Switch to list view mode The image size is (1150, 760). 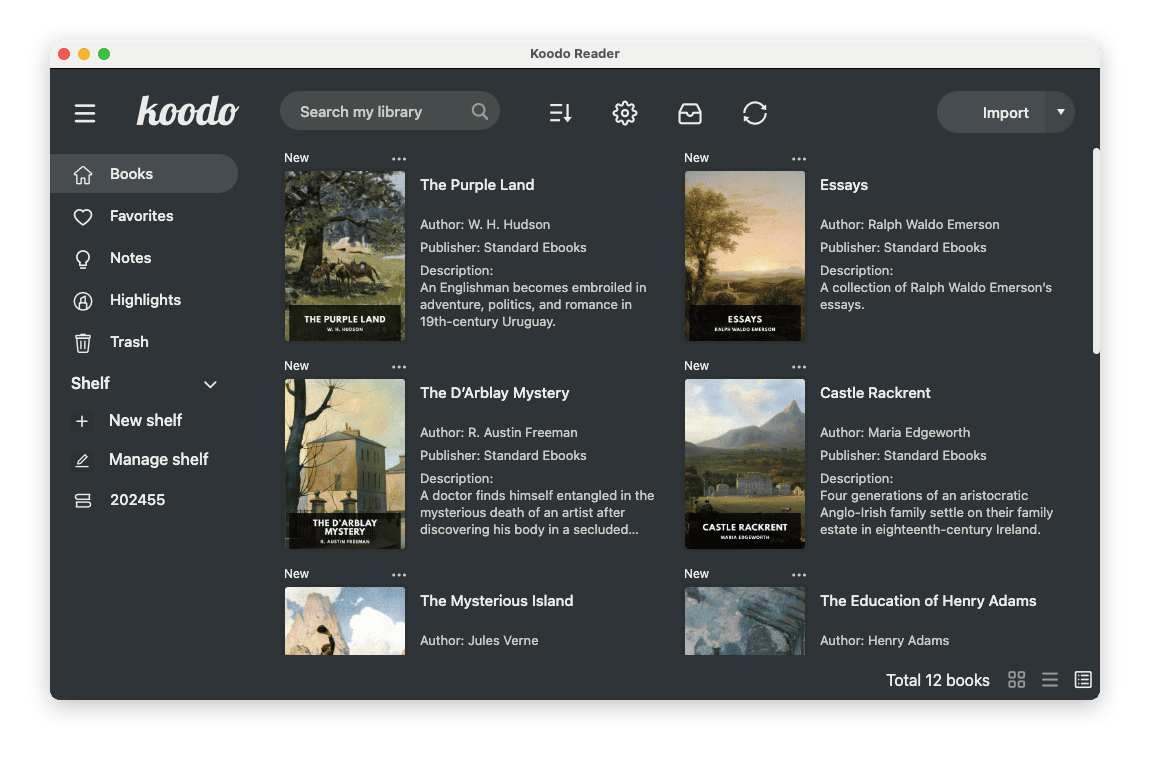(x=1050, y=680)
